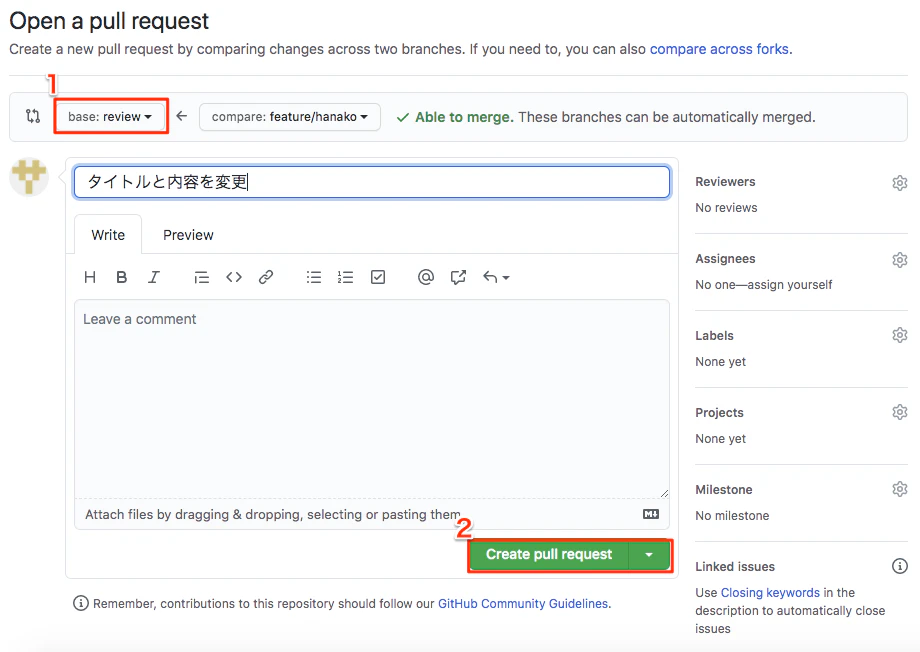Image resolution: width=920 pixels, height=652 pixels.
Task: Switch to the Preview tab
Action: 188,235
